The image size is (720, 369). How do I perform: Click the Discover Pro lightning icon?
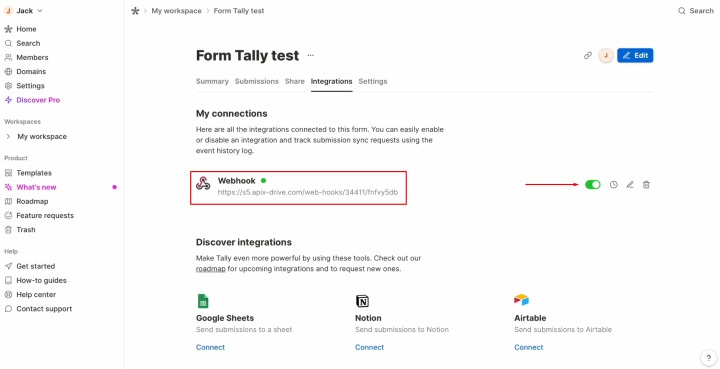8,100
